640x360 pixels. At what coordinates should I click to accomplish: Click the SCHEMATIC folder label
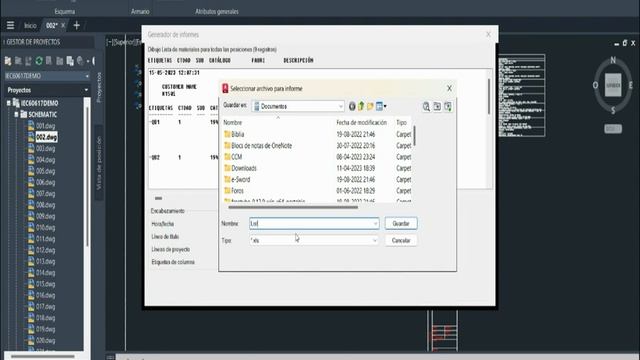[x=42, y=114]
